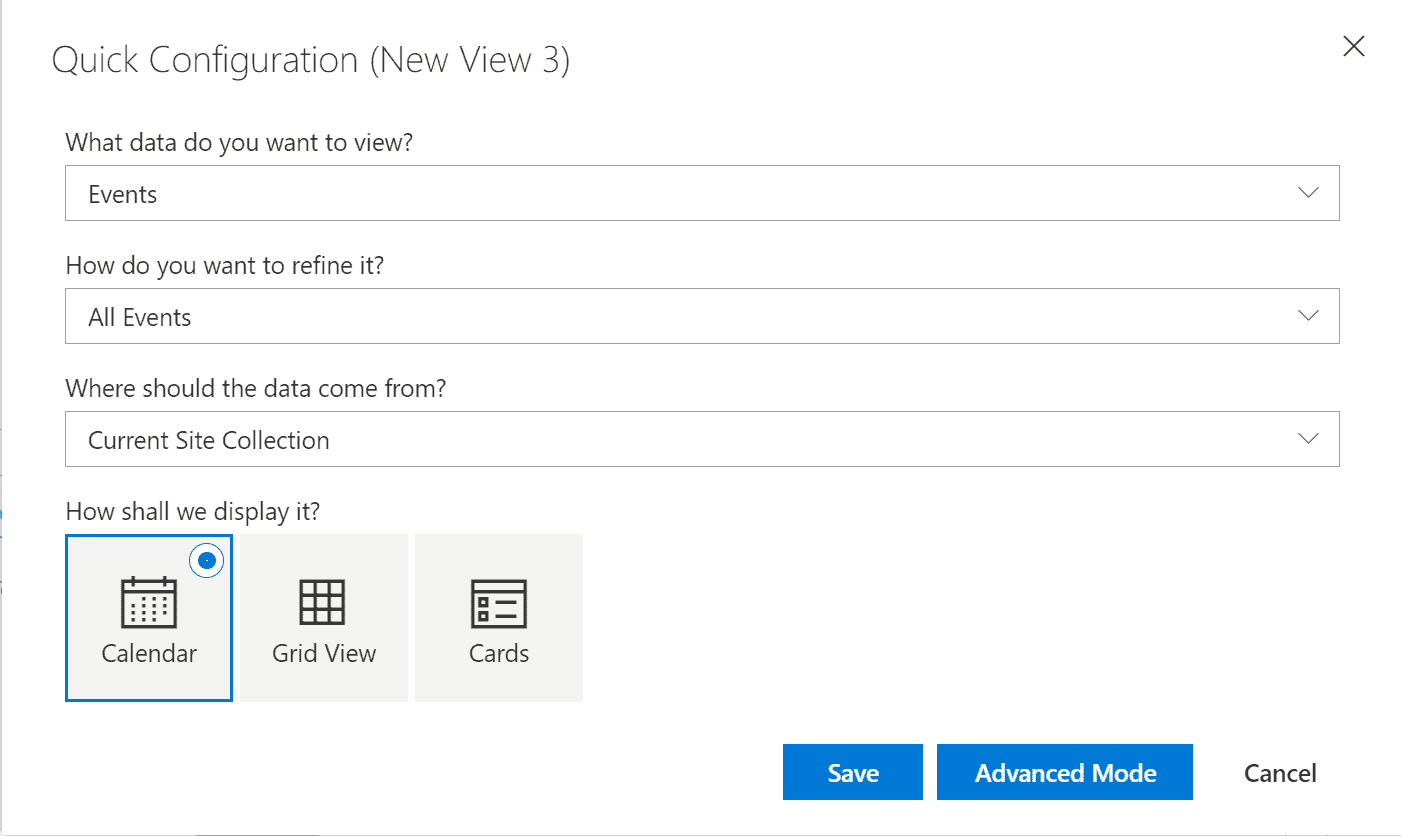Click 'What data do you want to view?' label
1401x836 pixels.
coord(239,142)
